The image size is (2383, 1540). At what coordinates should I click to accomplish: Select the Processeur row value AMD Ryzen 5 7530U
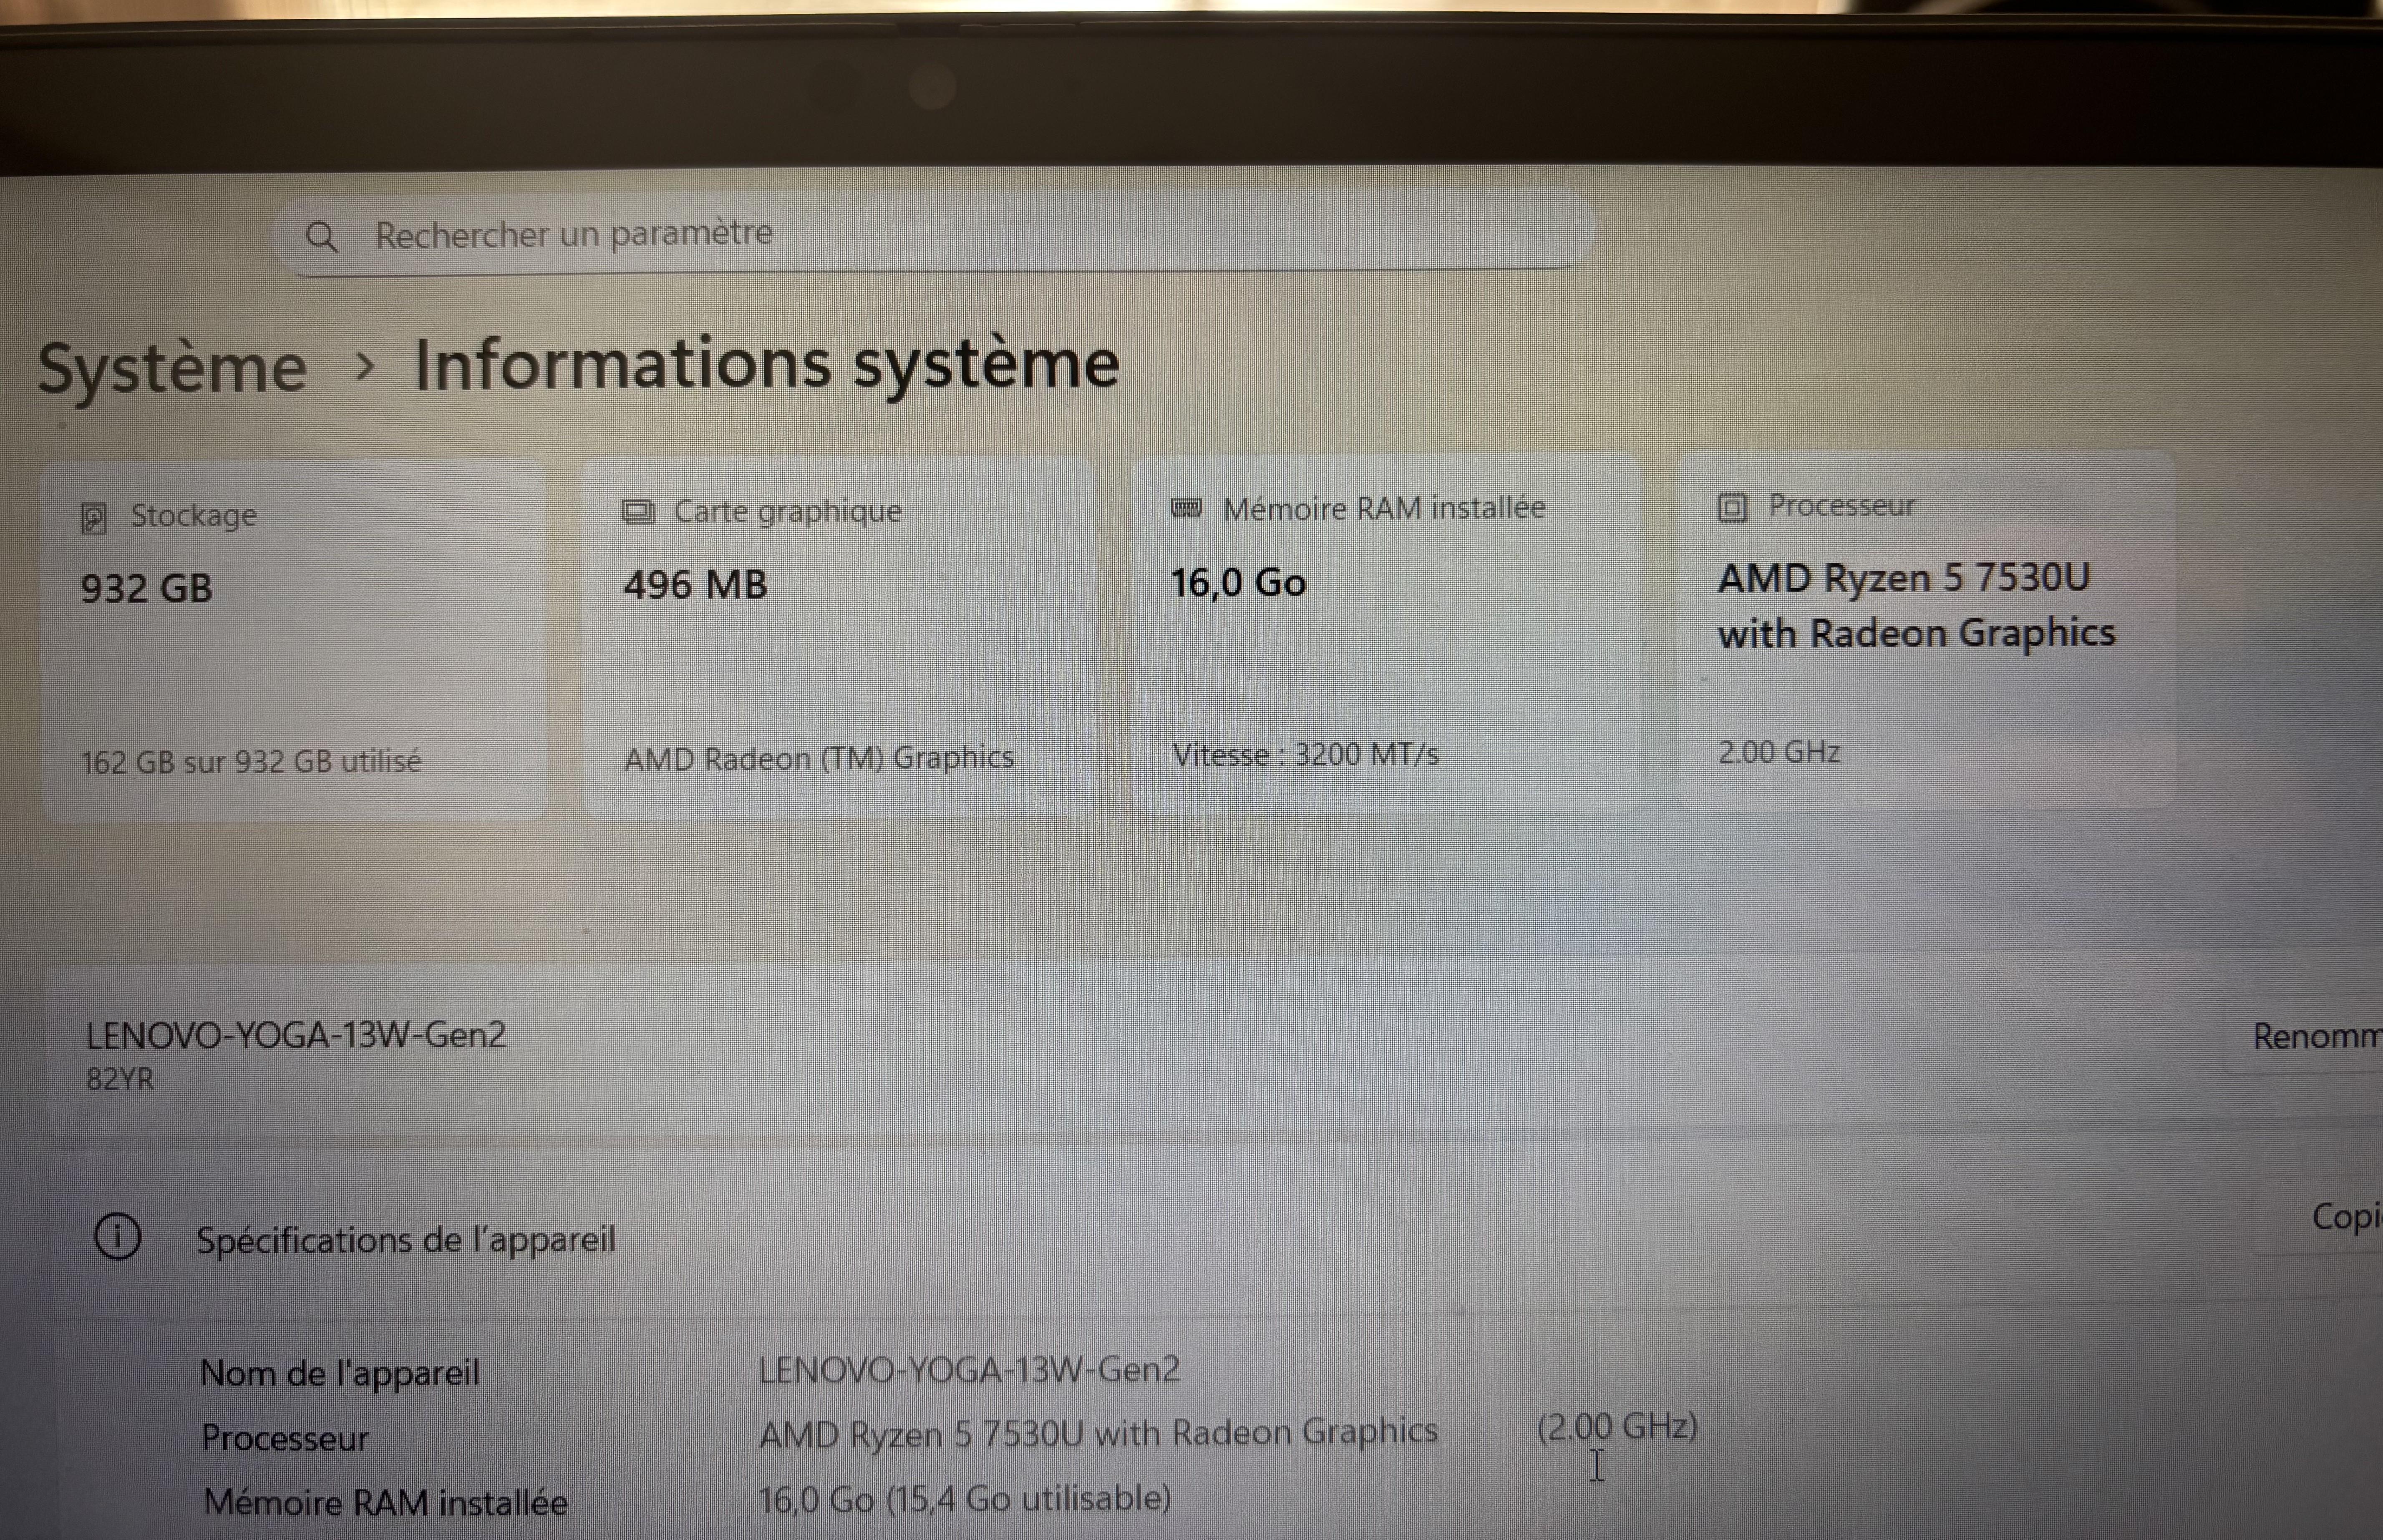pos(1098,1433)
